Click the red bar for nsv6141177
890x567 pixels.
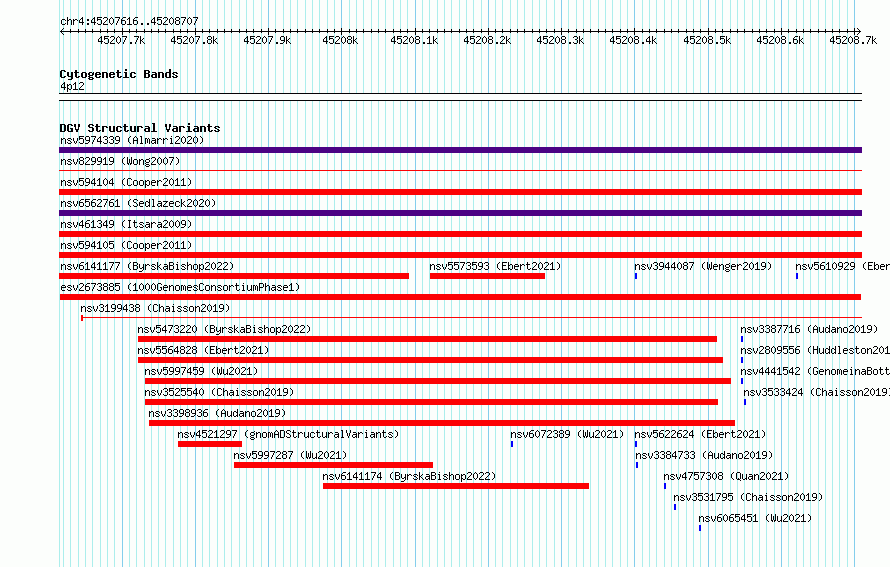(234, 276)
